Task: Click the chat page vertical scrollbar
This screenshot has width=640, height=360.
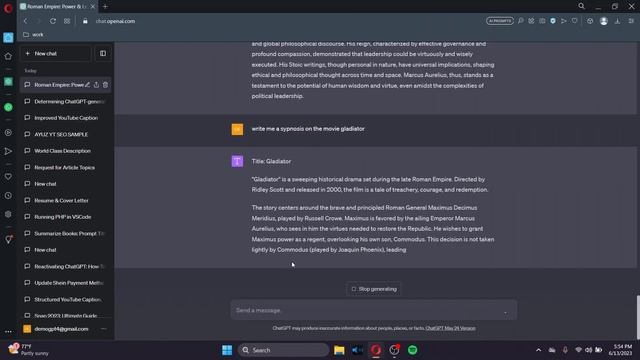Action: (638, 317)
